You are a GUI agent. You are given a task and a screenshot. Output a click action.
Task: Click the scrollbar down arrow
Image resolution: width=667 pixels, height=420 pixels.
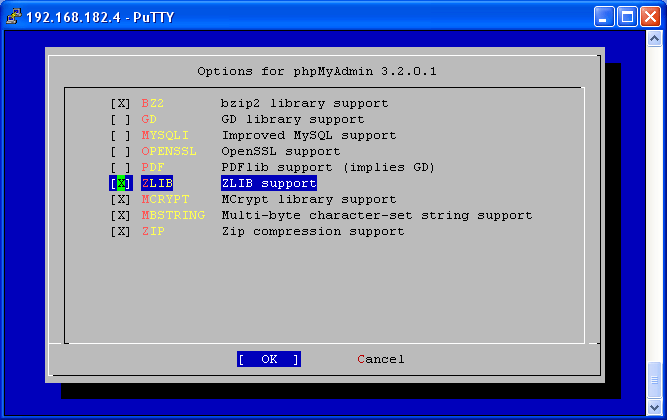(x=654, y=407)
